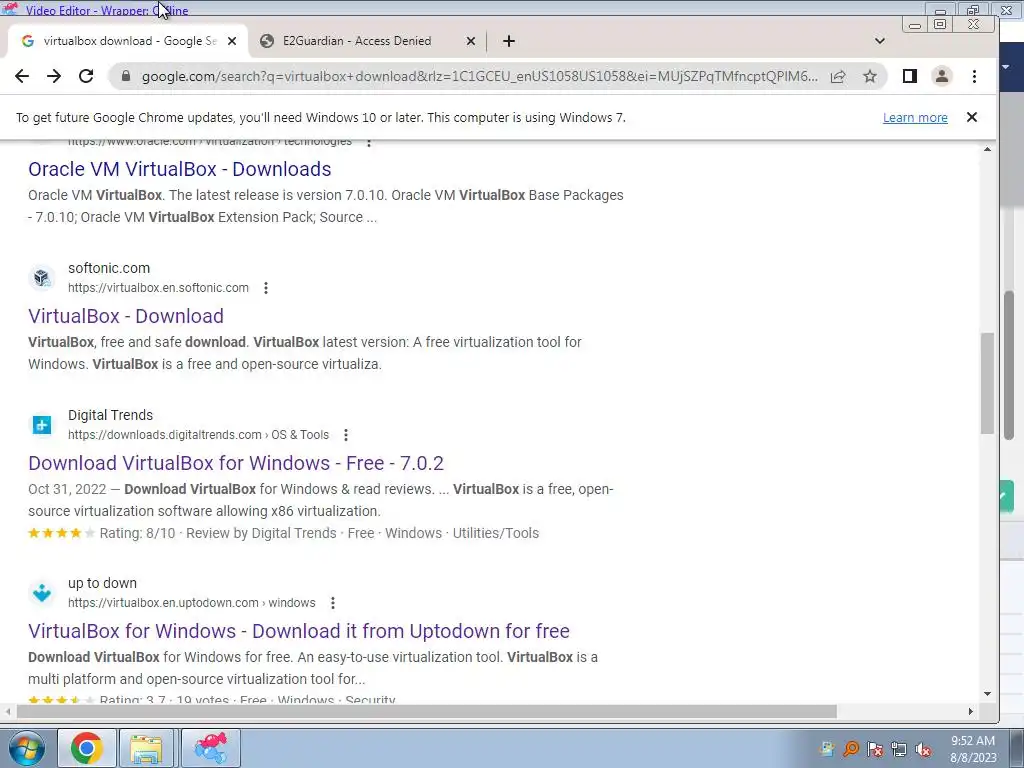Click the Chrome taskbar icon
The image size is (1024, 768).
point(86,748)
